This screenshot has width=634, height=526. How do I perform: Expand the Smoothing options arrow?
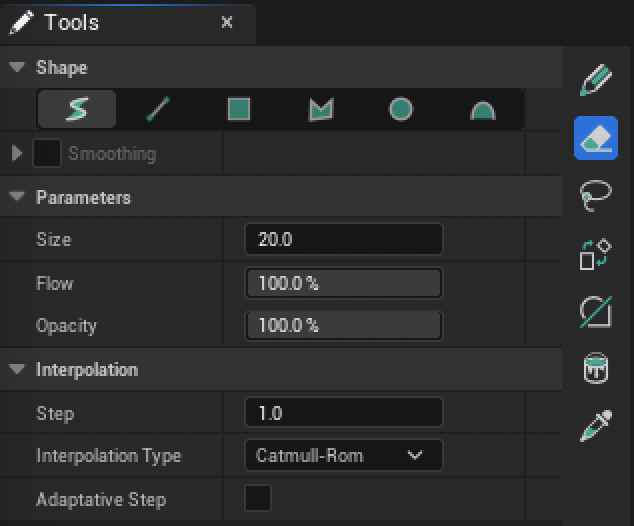tap(17, 154)
